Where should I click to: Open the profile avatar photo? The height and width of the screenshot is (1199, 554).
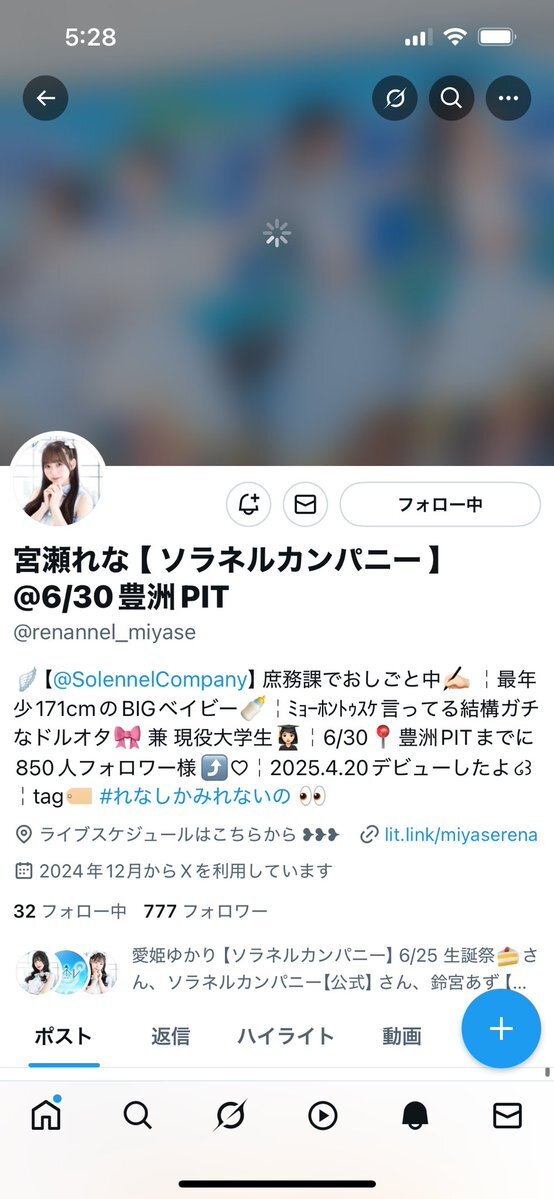pos(57,479)
